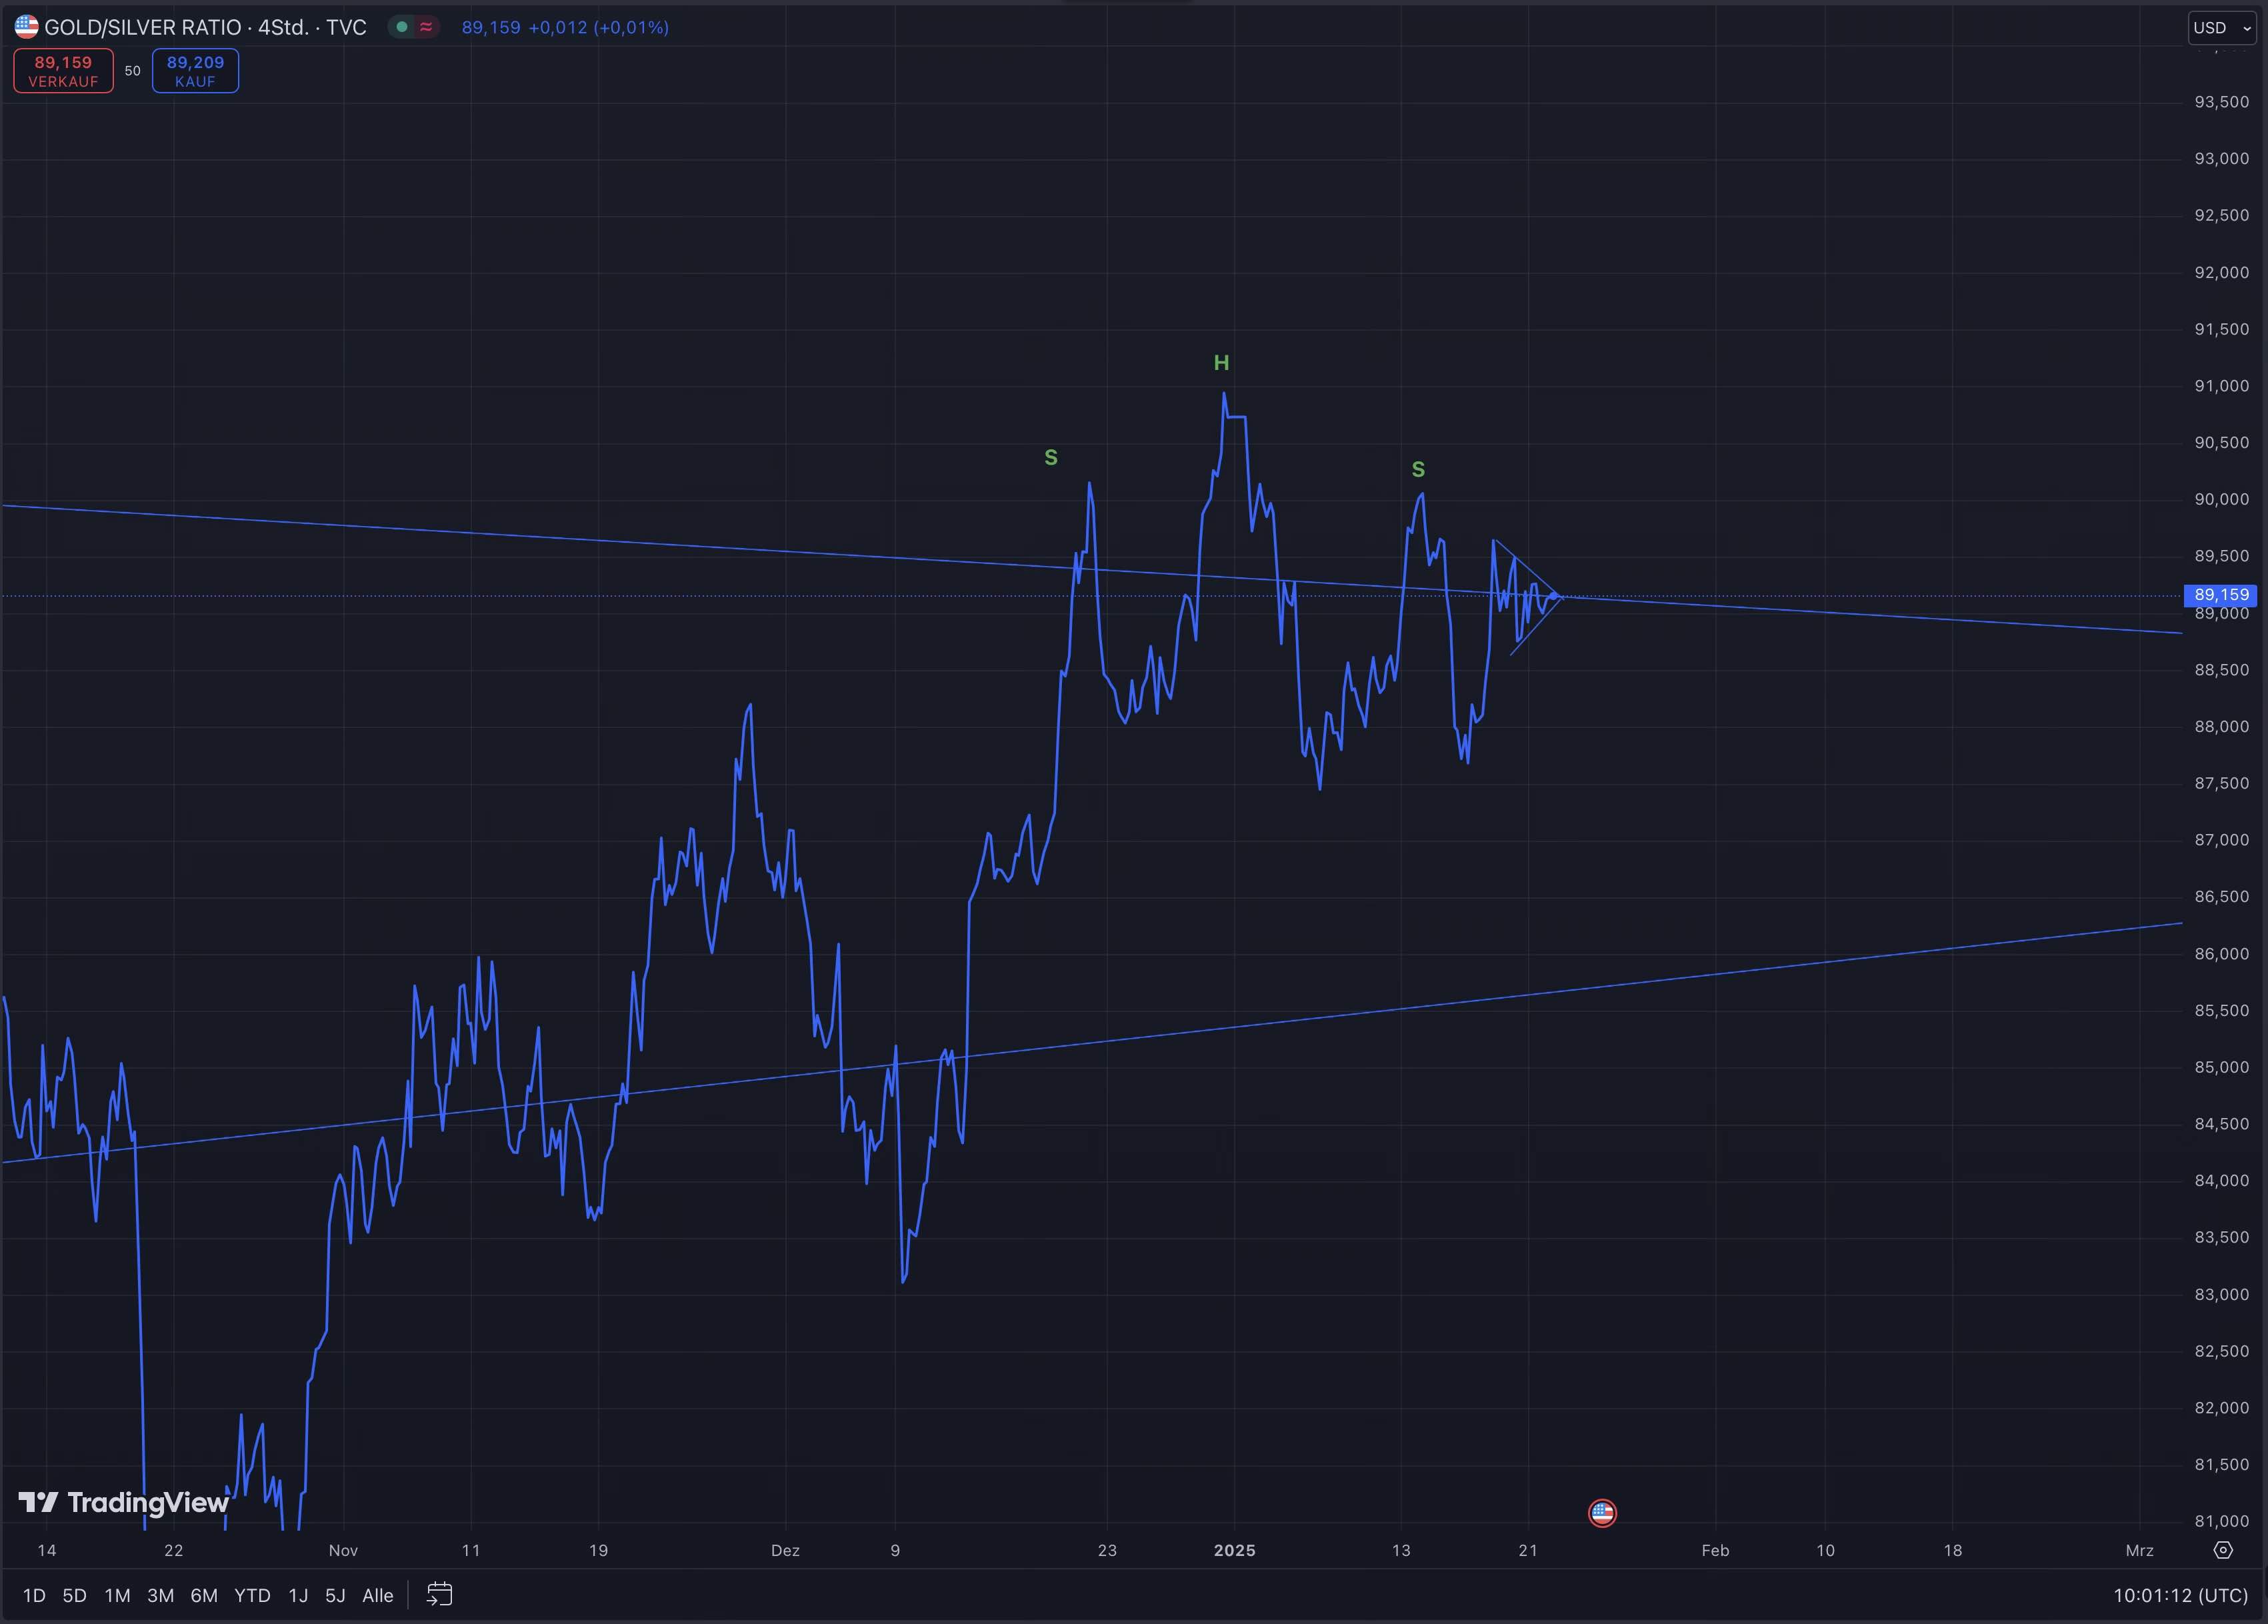Viewport: 2268px width, 1624px height.
Task: Click the TradingView logo
Action: coord(124,1502)
